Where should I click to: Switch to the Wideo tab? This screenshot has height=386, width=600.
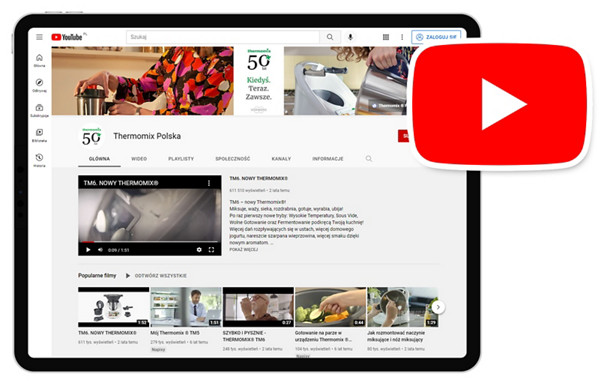point(139,159)
